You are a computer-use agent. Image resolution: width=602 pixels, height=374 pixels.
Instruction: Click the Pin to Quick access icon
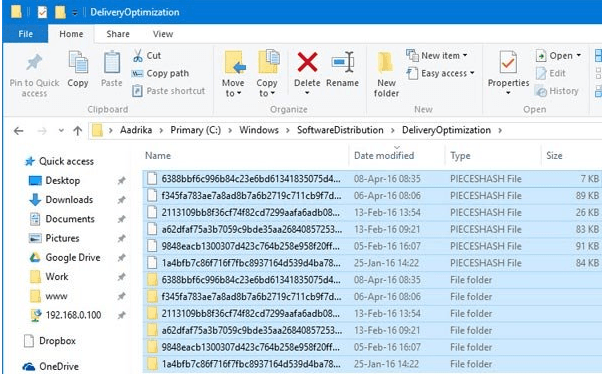pyautogui.click(x=34, y=63)
